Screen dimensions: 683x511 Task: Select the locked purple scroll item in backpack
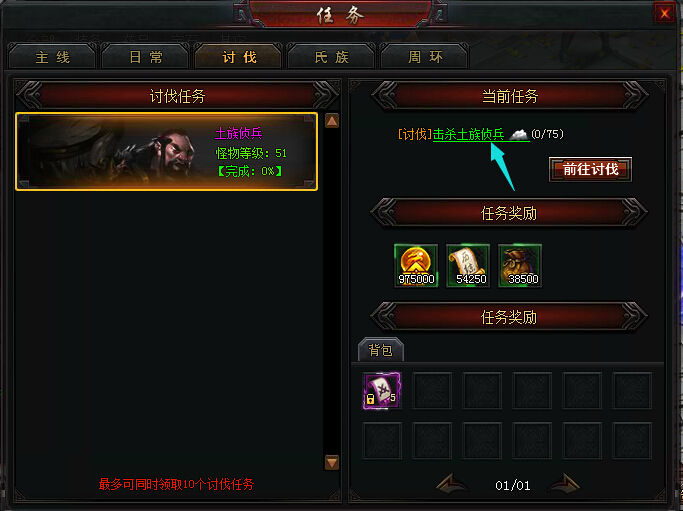[x=382, y=390]
